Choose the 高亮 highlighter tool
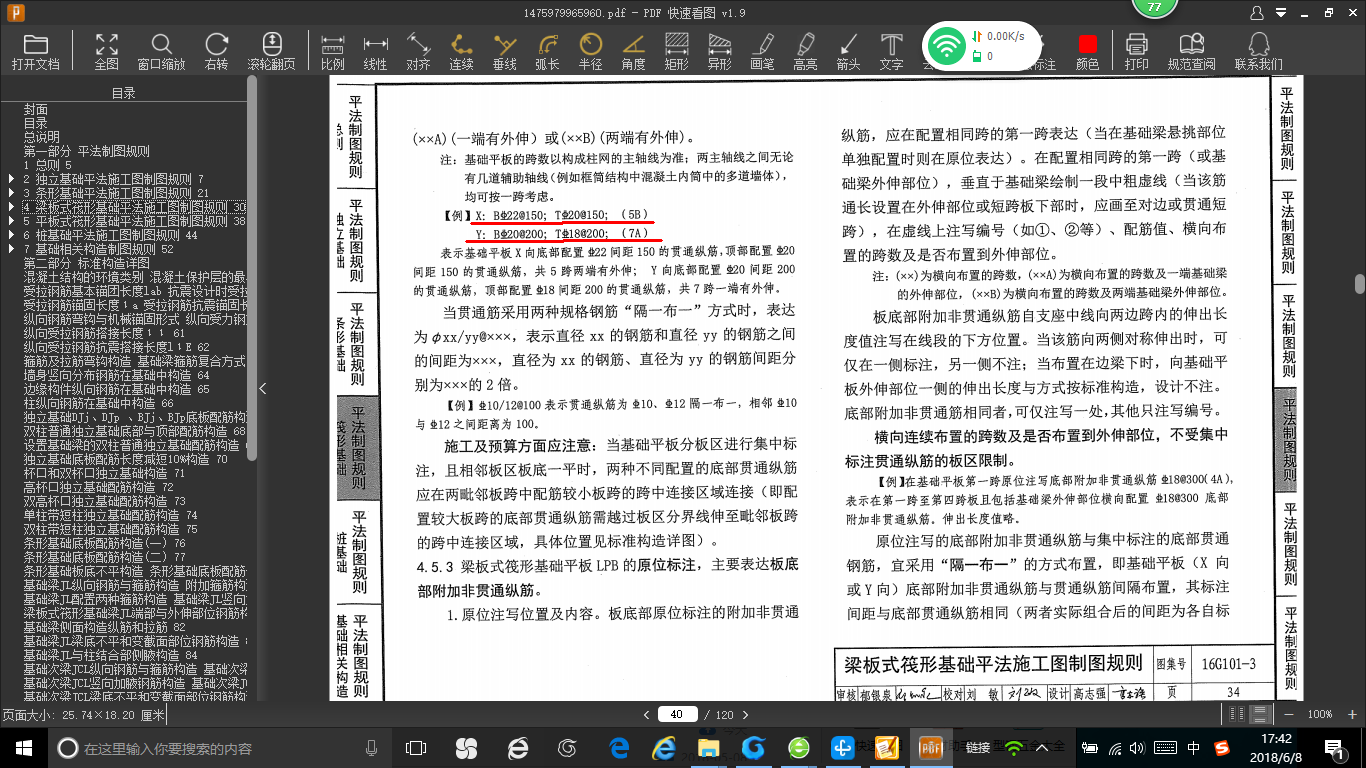The image size is (1366, 768). click(805, 51)
